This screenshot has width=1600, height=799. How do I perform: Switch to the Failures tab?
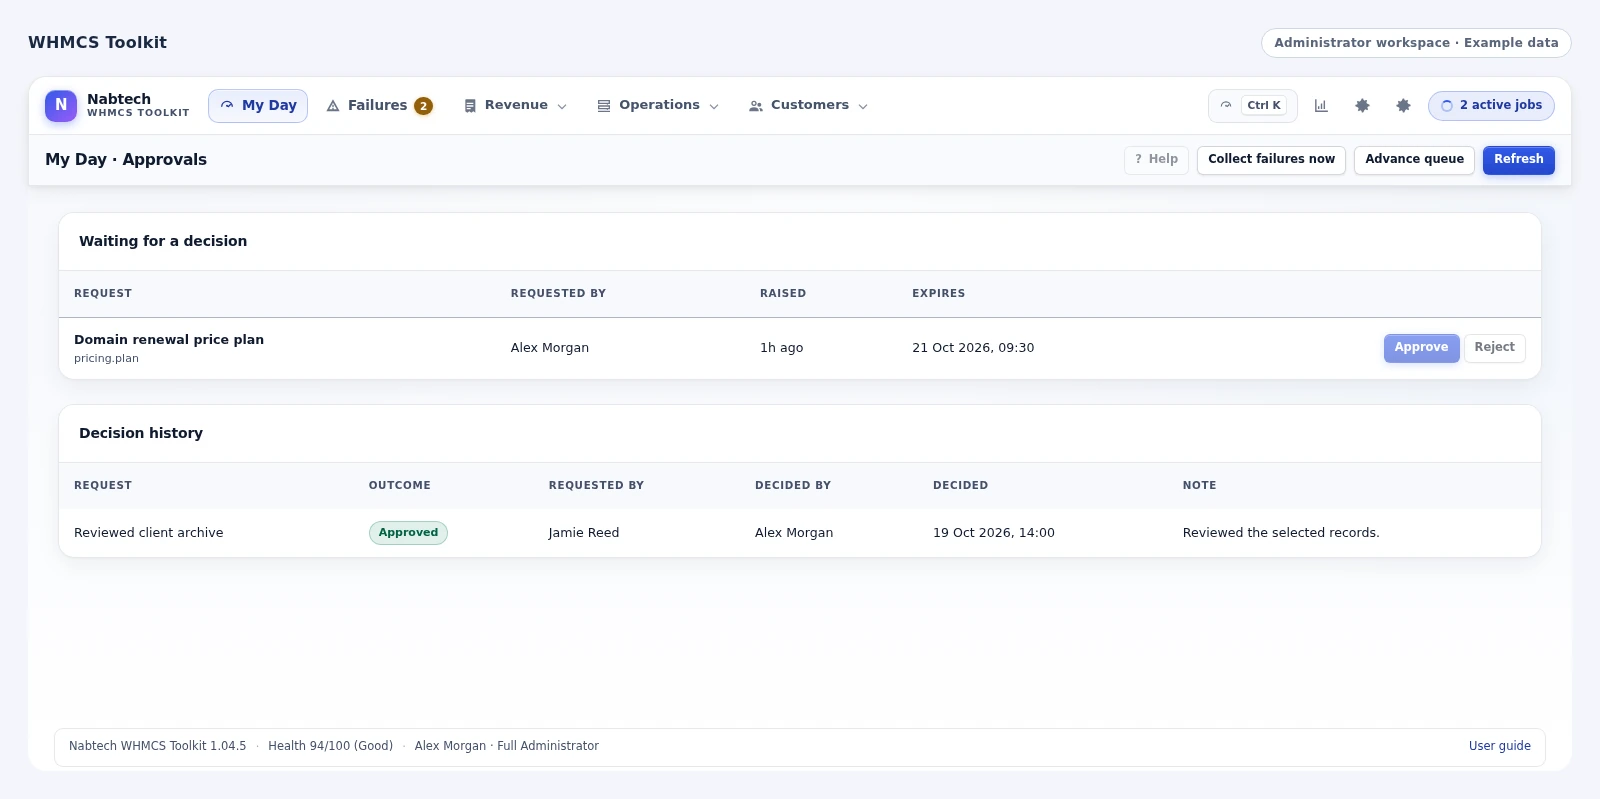coord(380,105)
